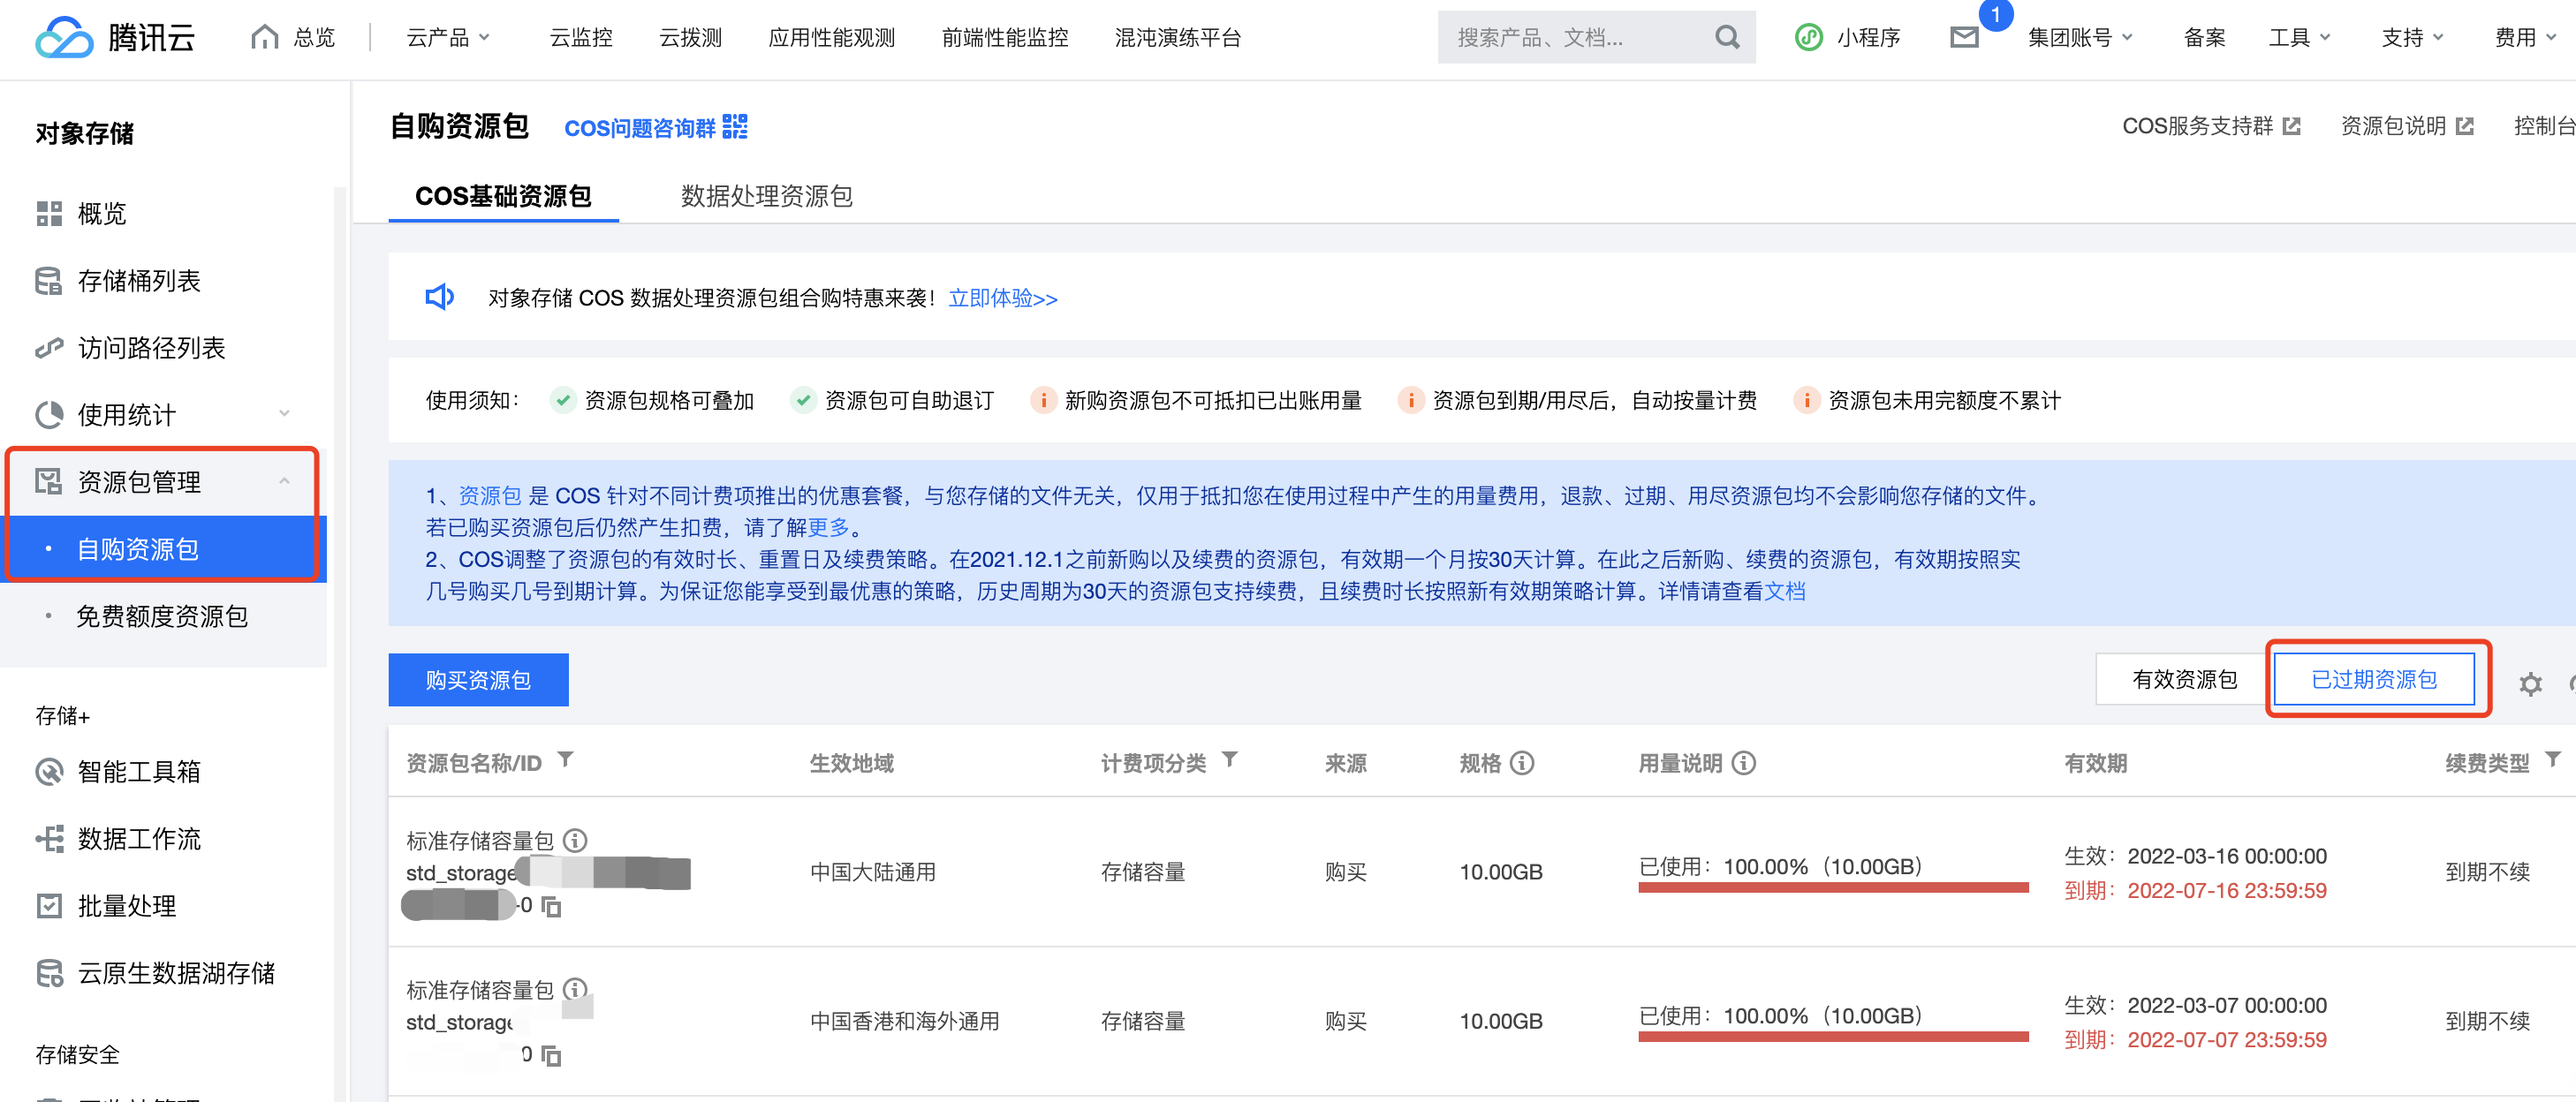Open the message envelope icon
Viewport: 2576px width, 1102px height.
(1964, 37)
